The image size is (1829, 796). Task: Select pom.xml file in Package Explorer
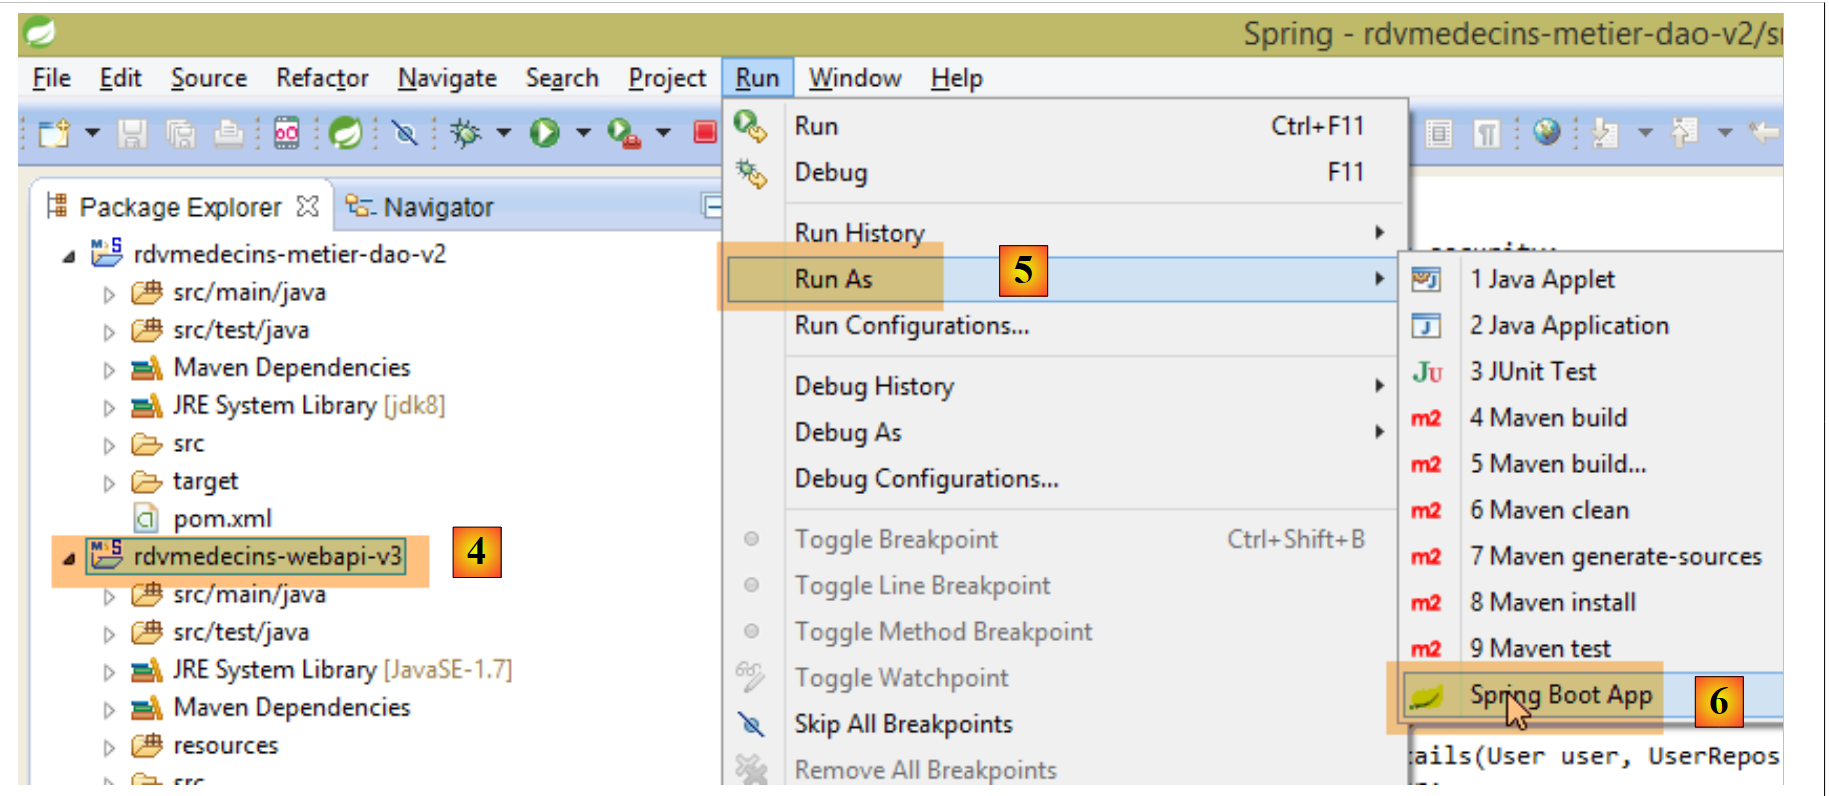pyautogui.click(x=222, y=519)
